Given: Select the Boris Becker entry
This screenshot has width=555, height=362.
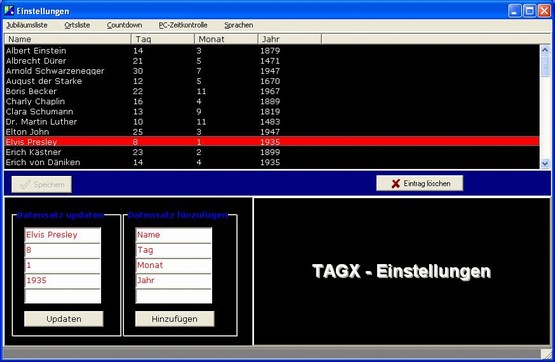Looking at the screenshot, I should 271,91.
